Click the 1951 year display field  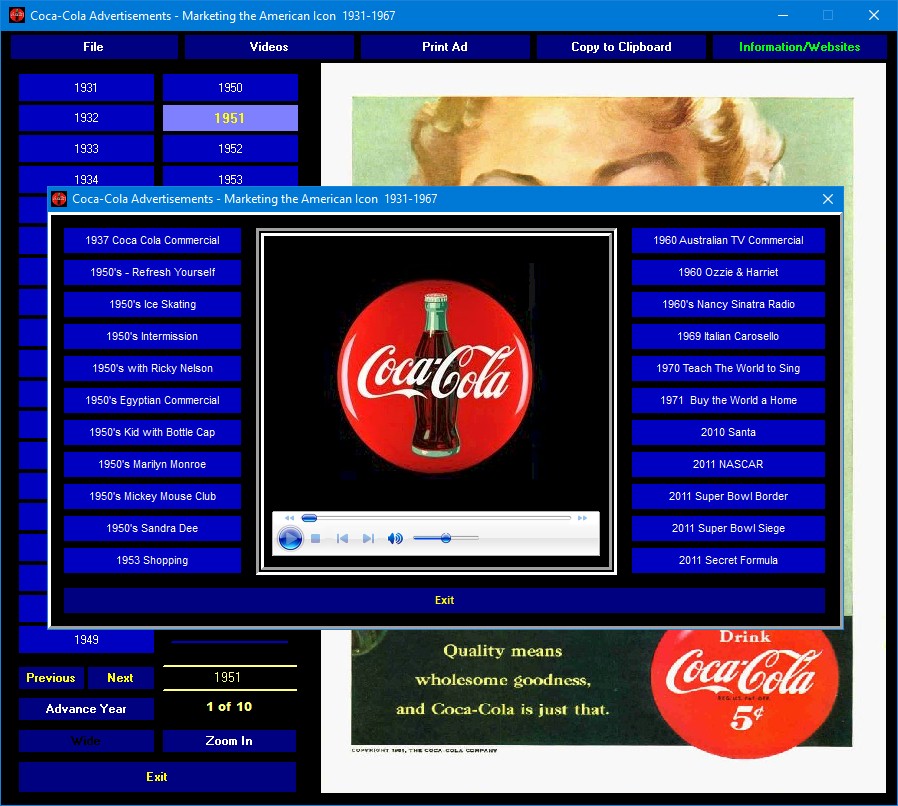230,678
